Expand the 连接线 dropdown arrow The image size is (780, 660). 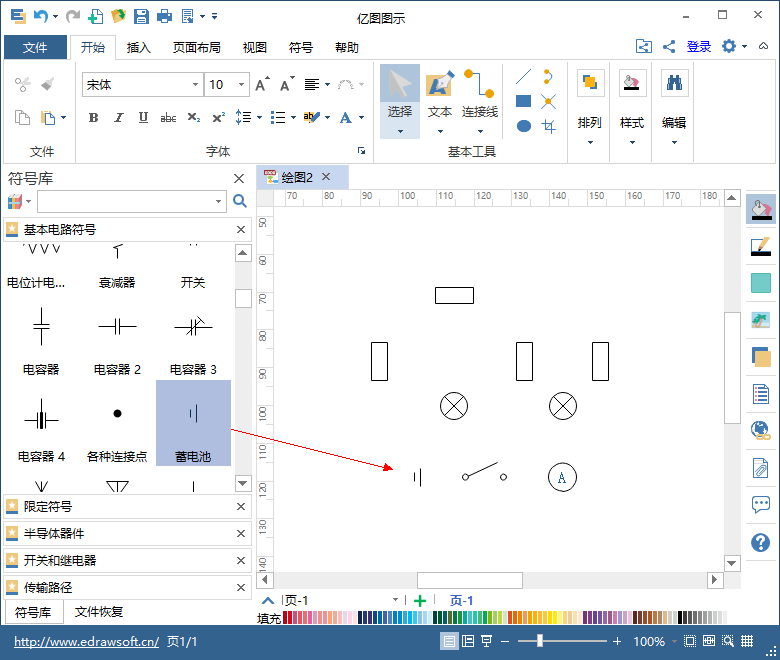(x=480, y=132)
